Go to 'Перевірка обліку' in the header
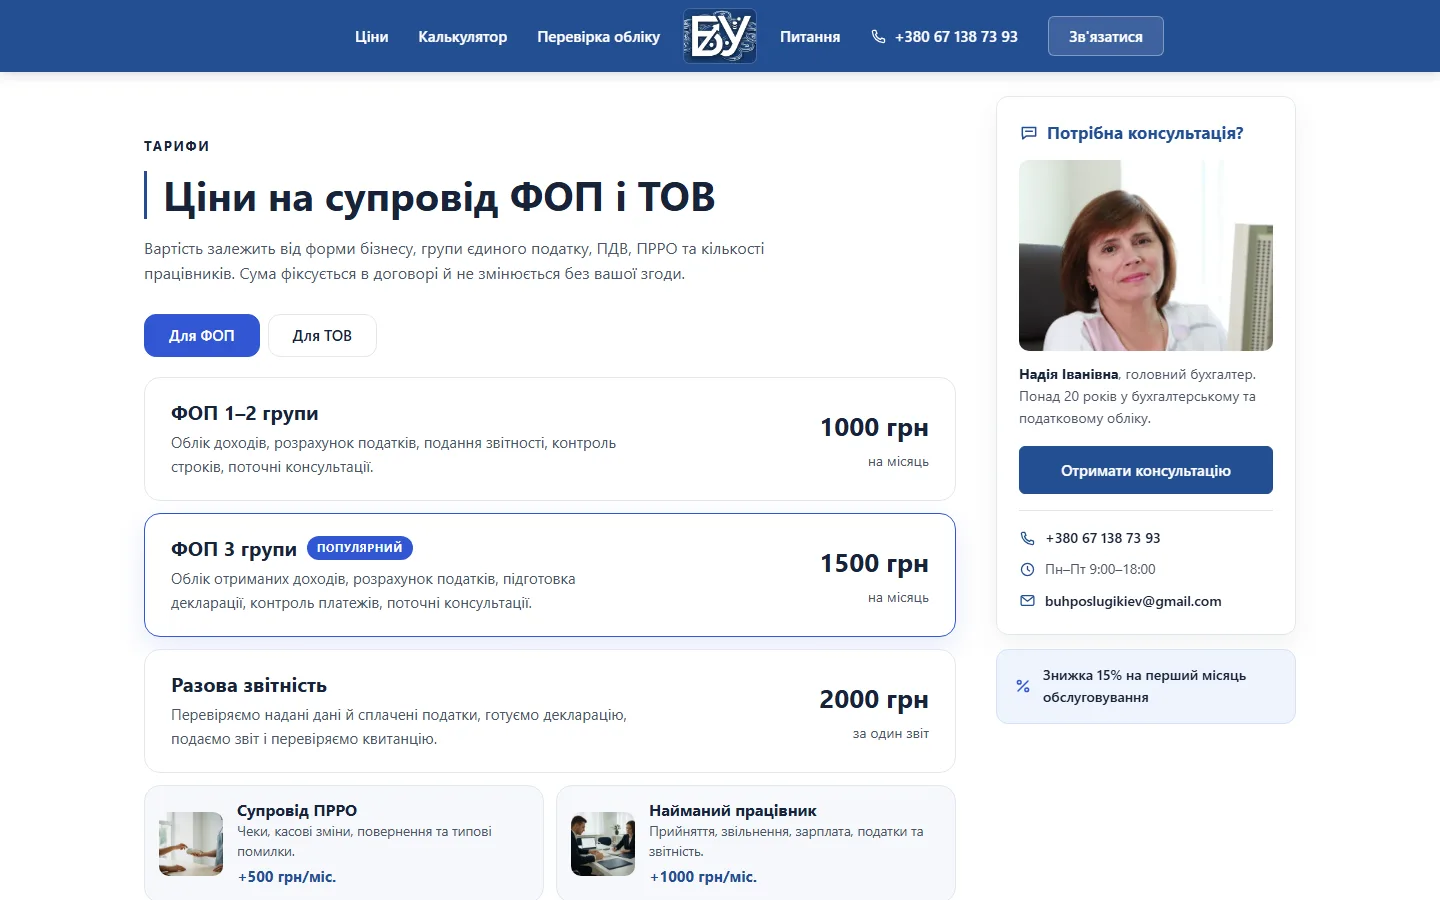This screenshot has height=900, width=1440. tap(598, 36)
